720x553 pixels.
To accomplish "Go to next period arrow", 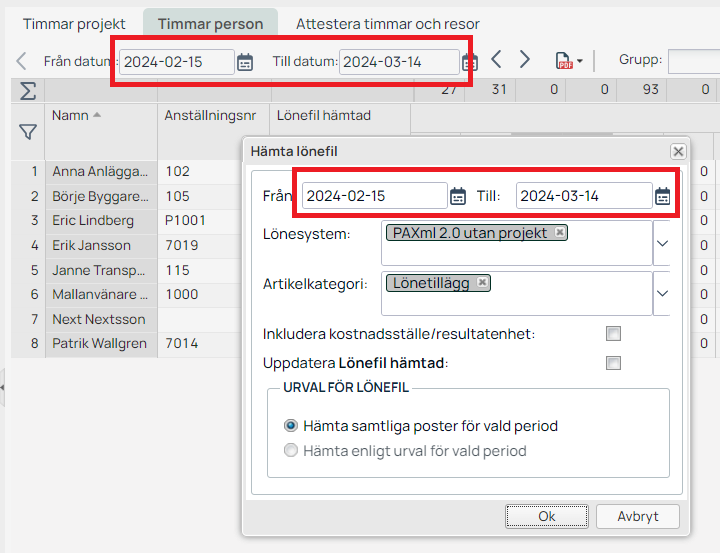I will click(x=525, y=60).
